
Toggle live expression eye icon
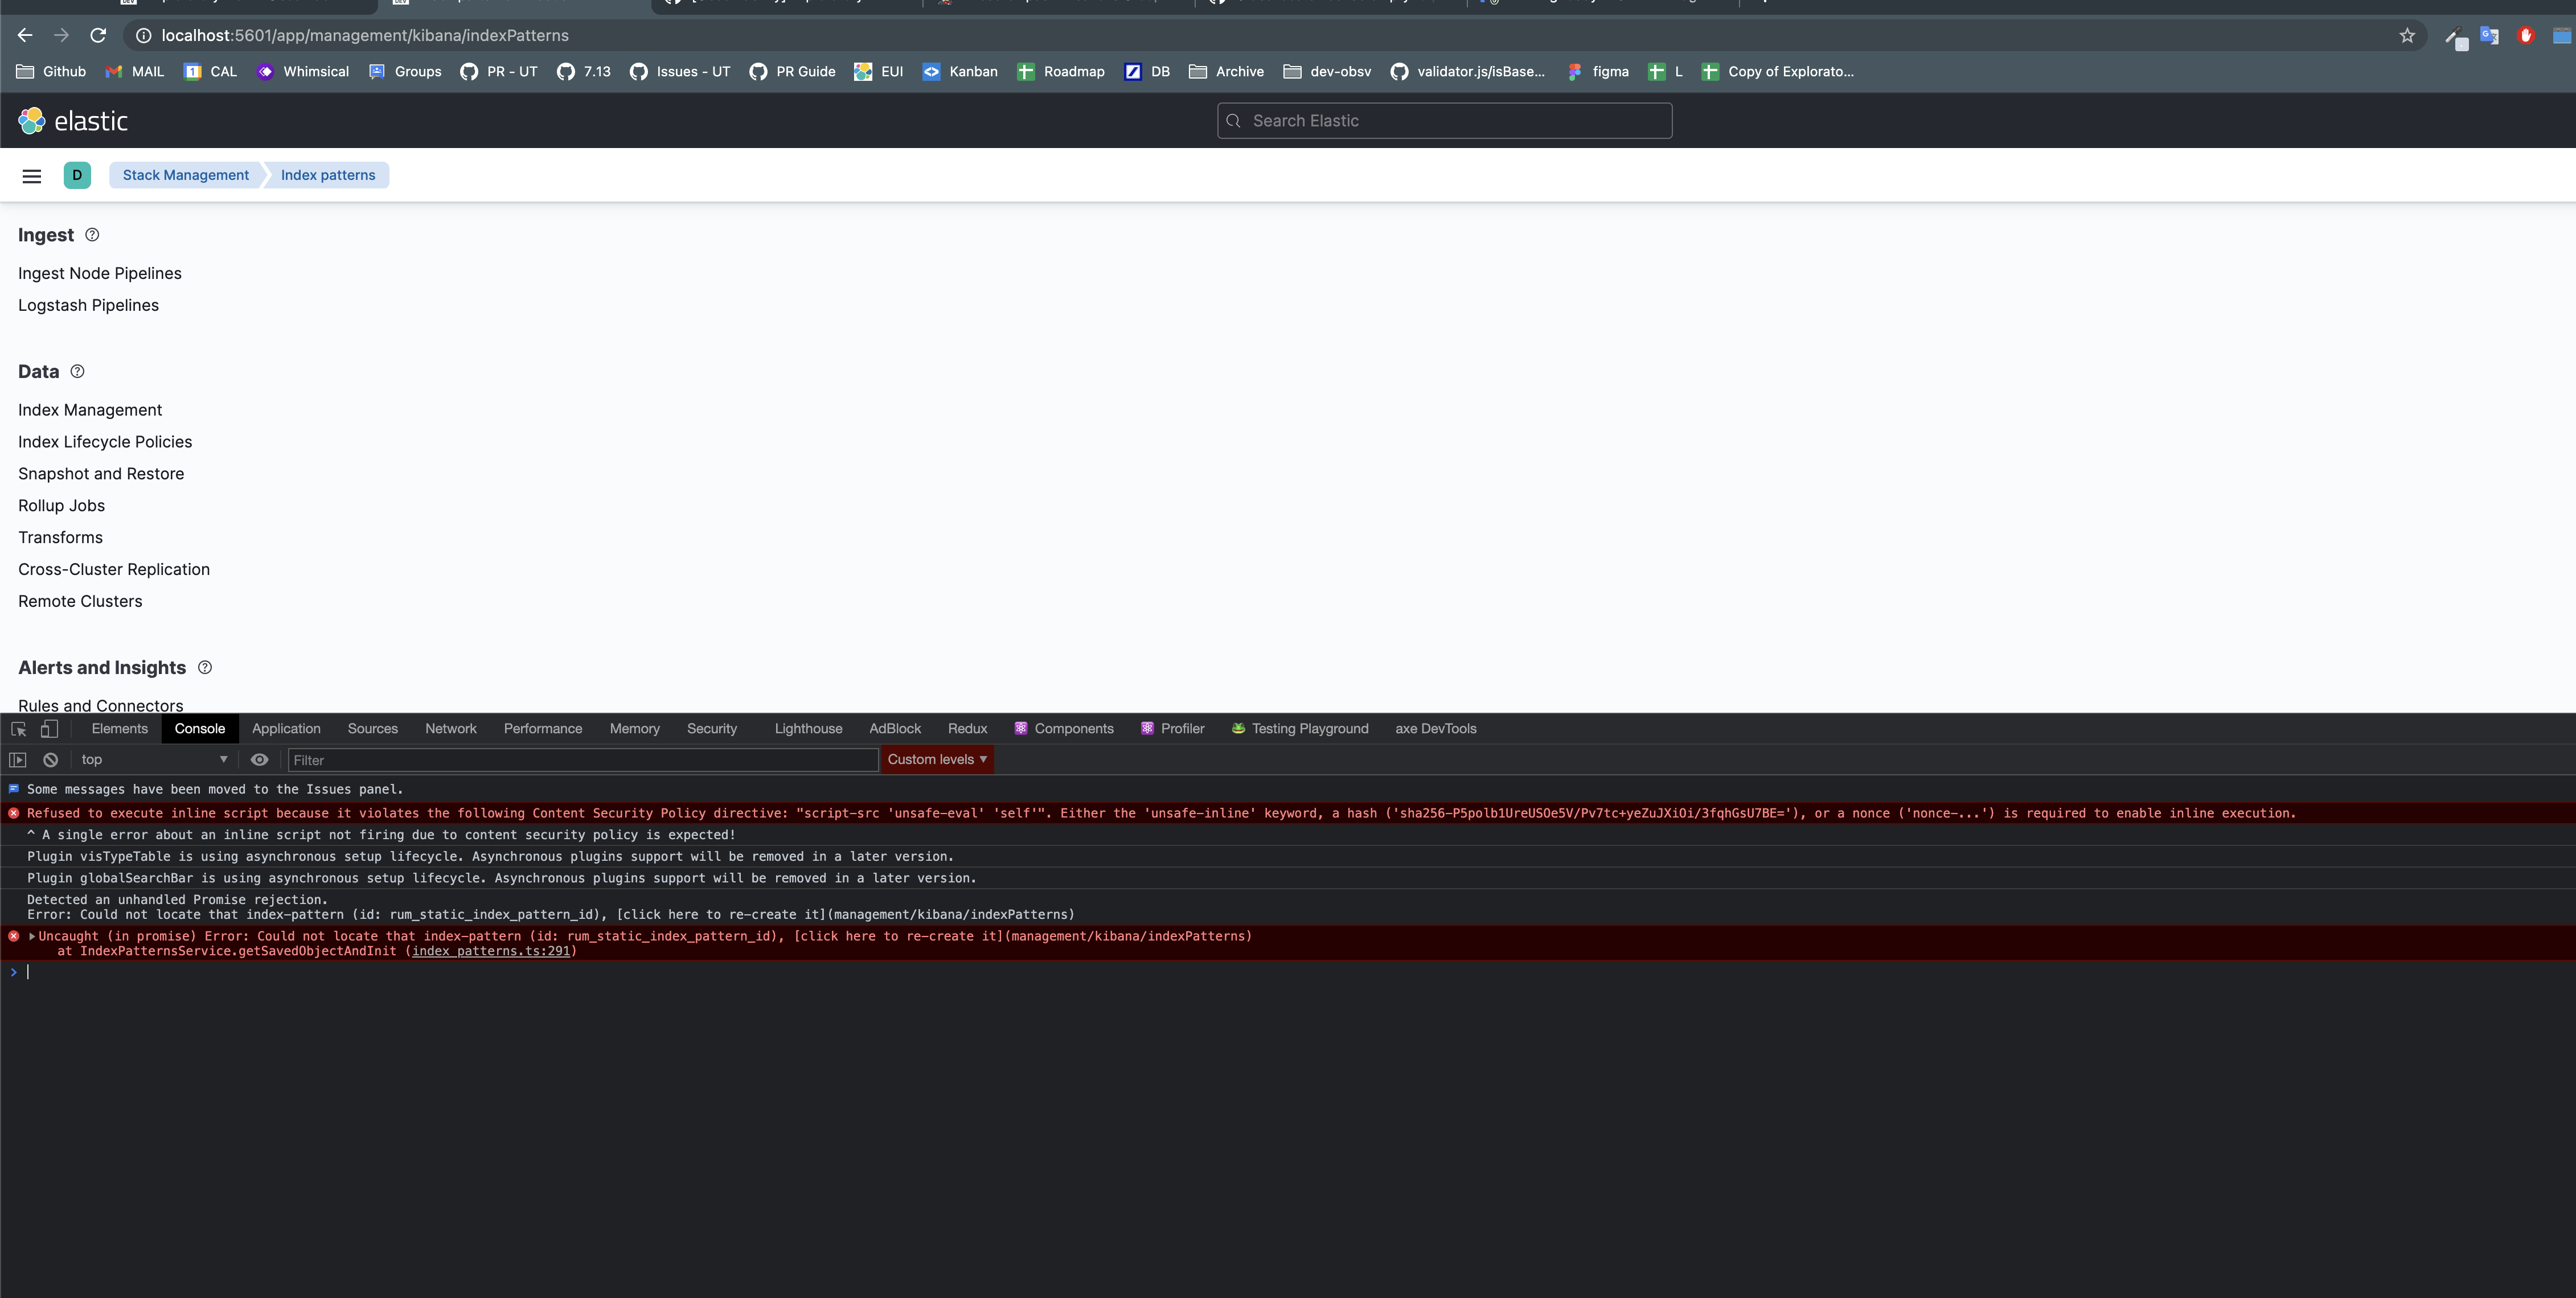click(x=259, y=760)
